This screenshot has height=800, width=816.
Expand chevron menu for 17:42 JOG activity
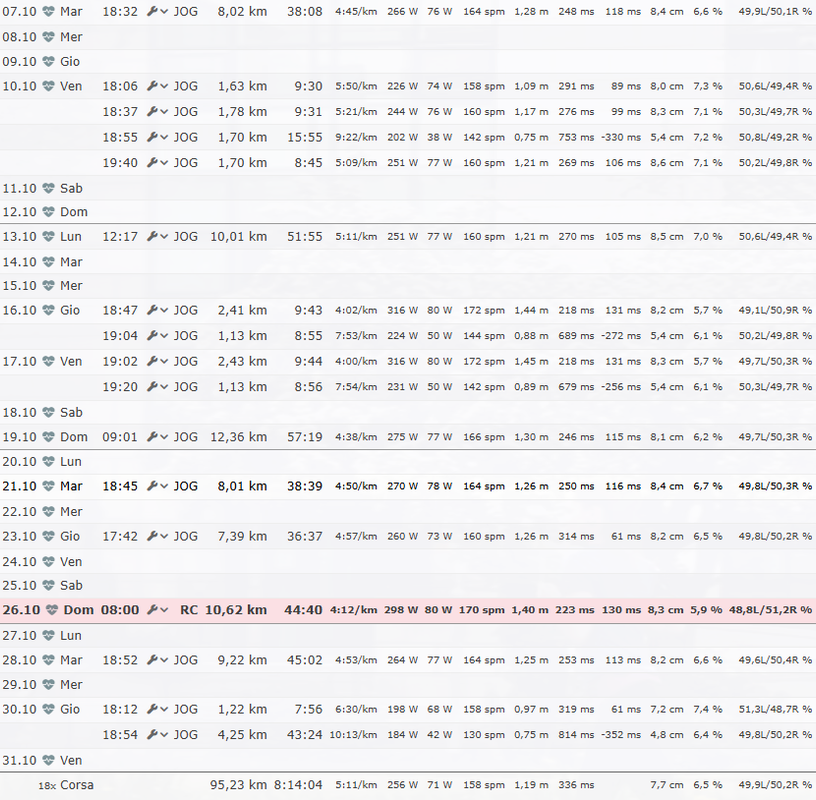(x=164, y=537)
